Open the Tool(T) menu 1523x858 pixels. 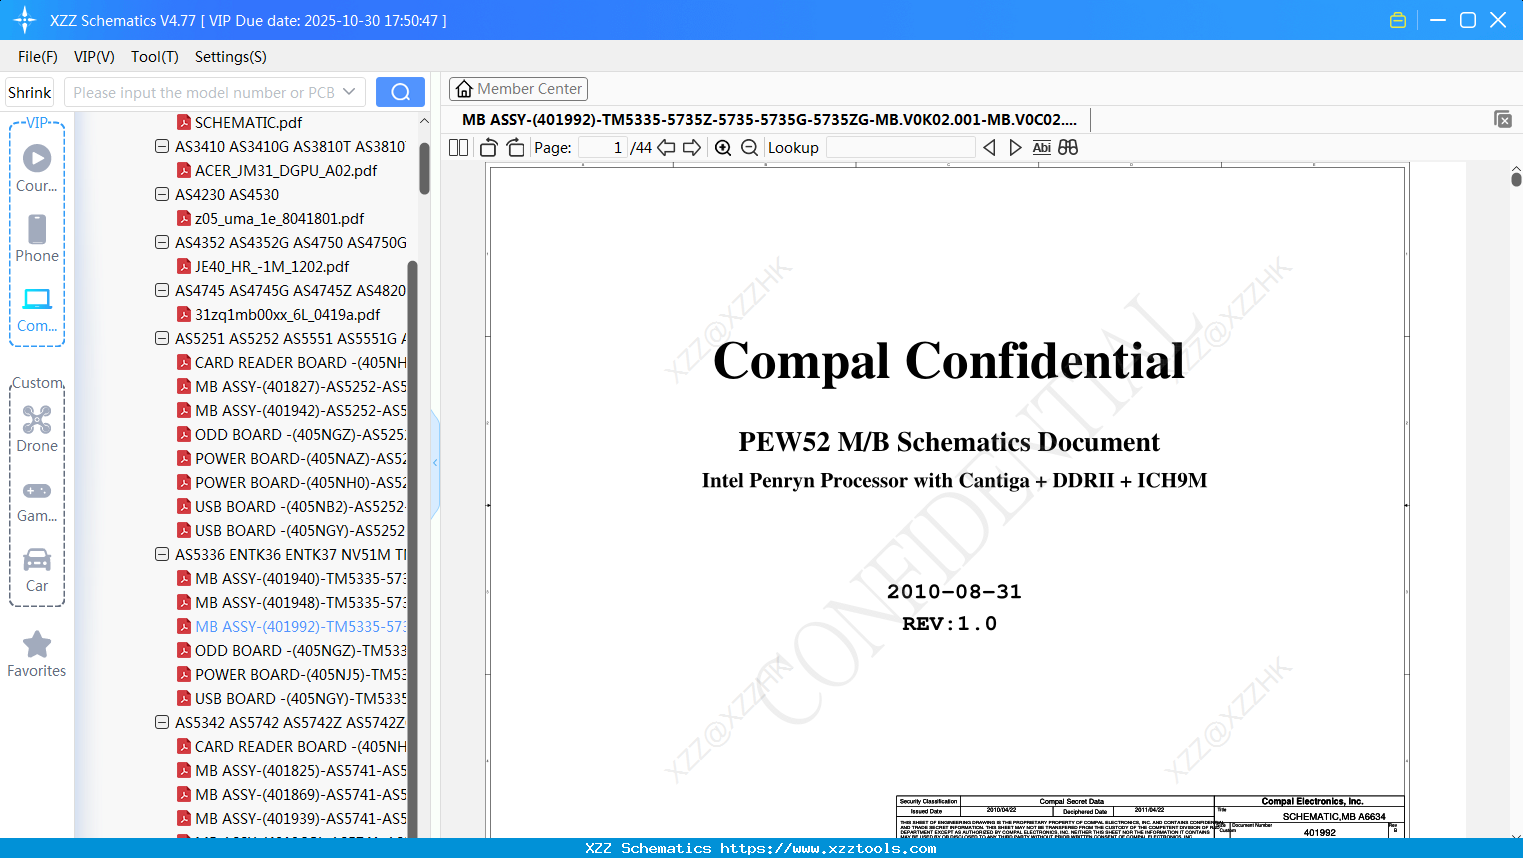point(155,57)
